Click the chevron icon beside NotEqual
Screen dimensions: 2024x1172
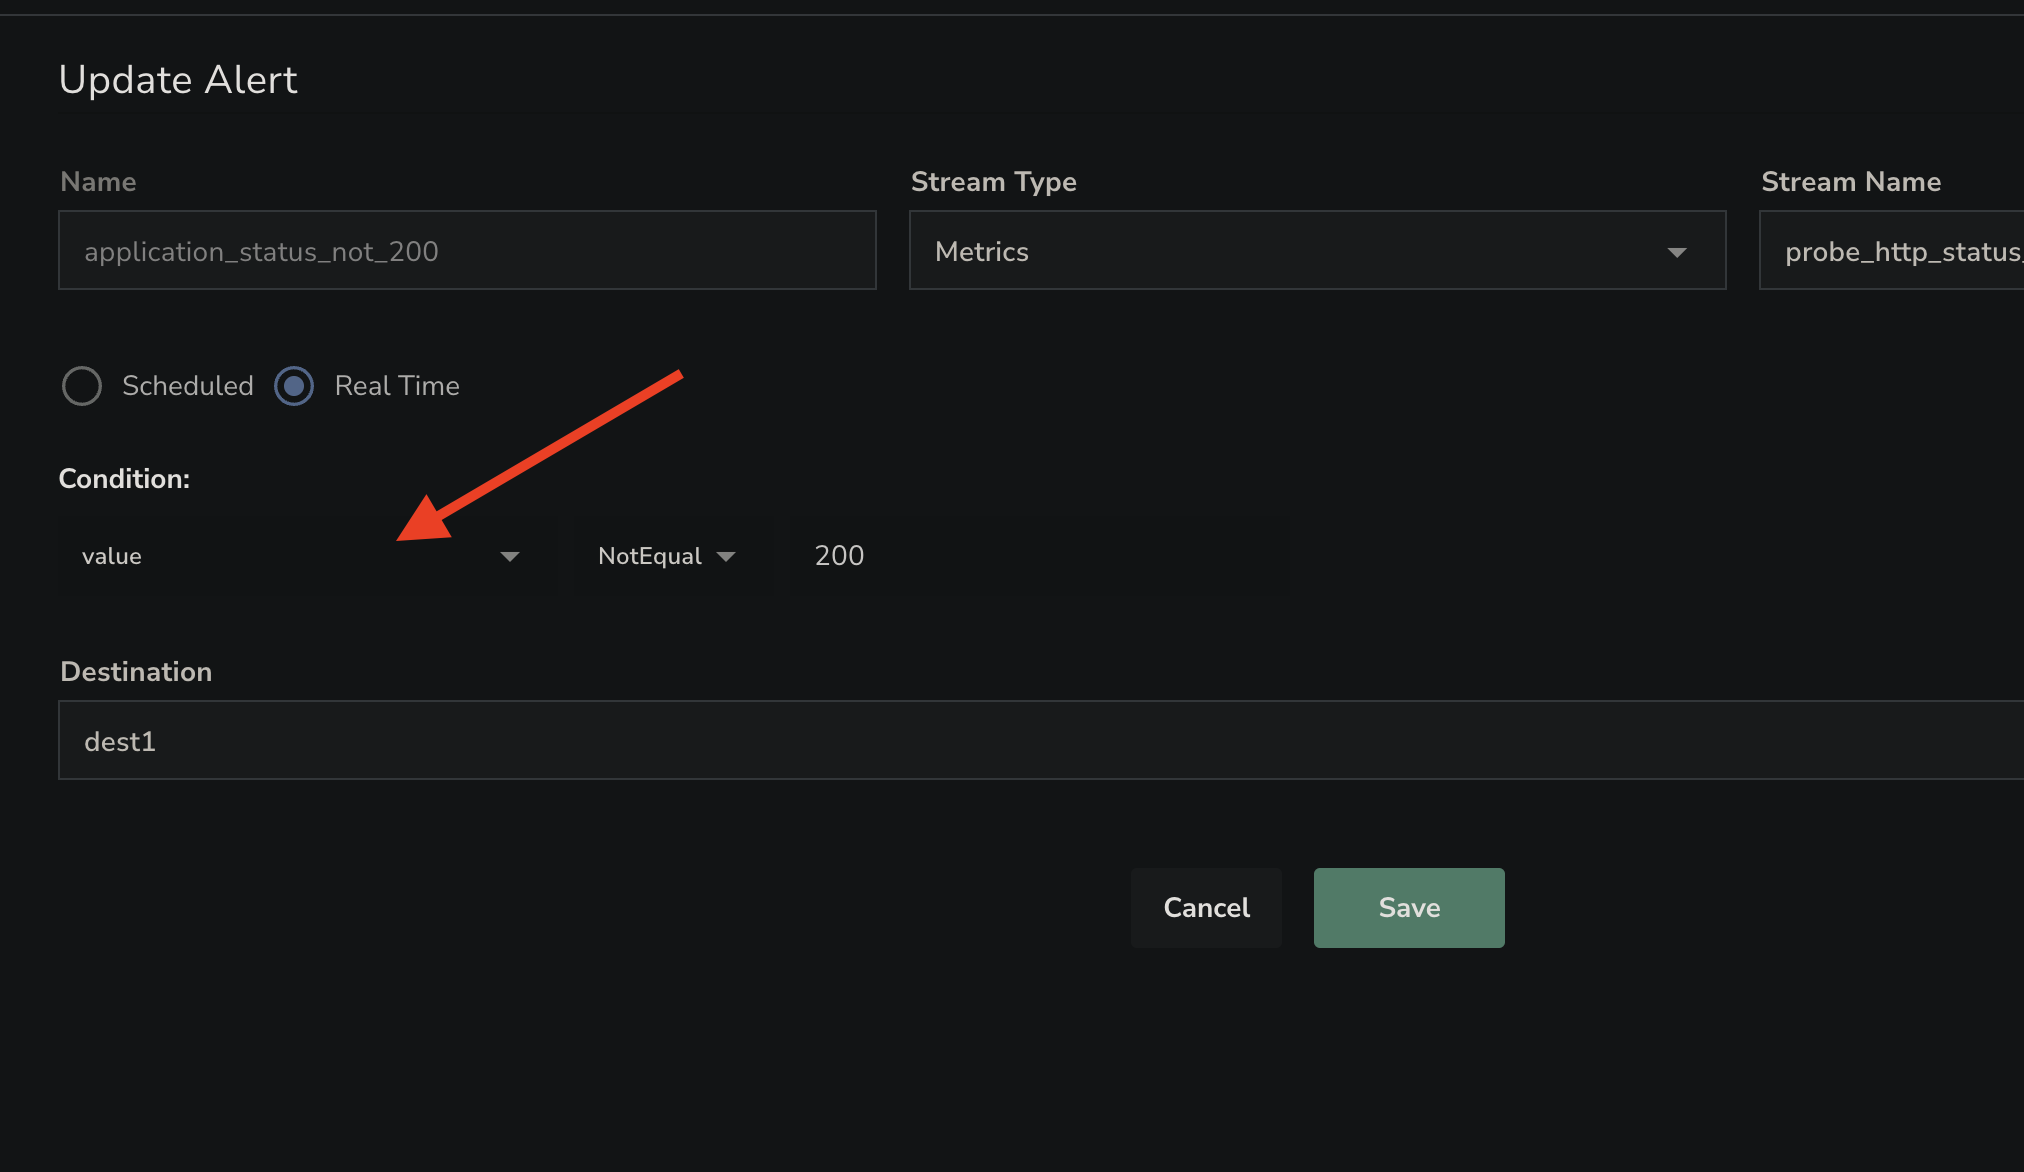(x=727, y=557)
